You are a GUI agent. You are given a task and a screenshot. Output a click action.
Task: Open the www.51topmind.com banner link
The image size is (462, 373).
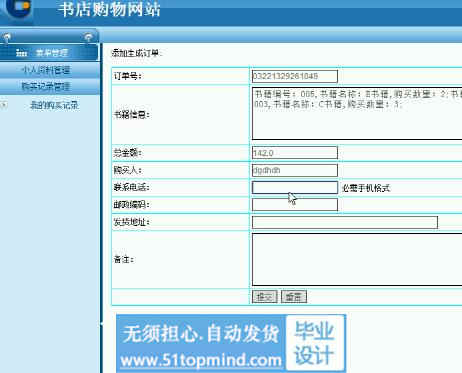[201, 361]
